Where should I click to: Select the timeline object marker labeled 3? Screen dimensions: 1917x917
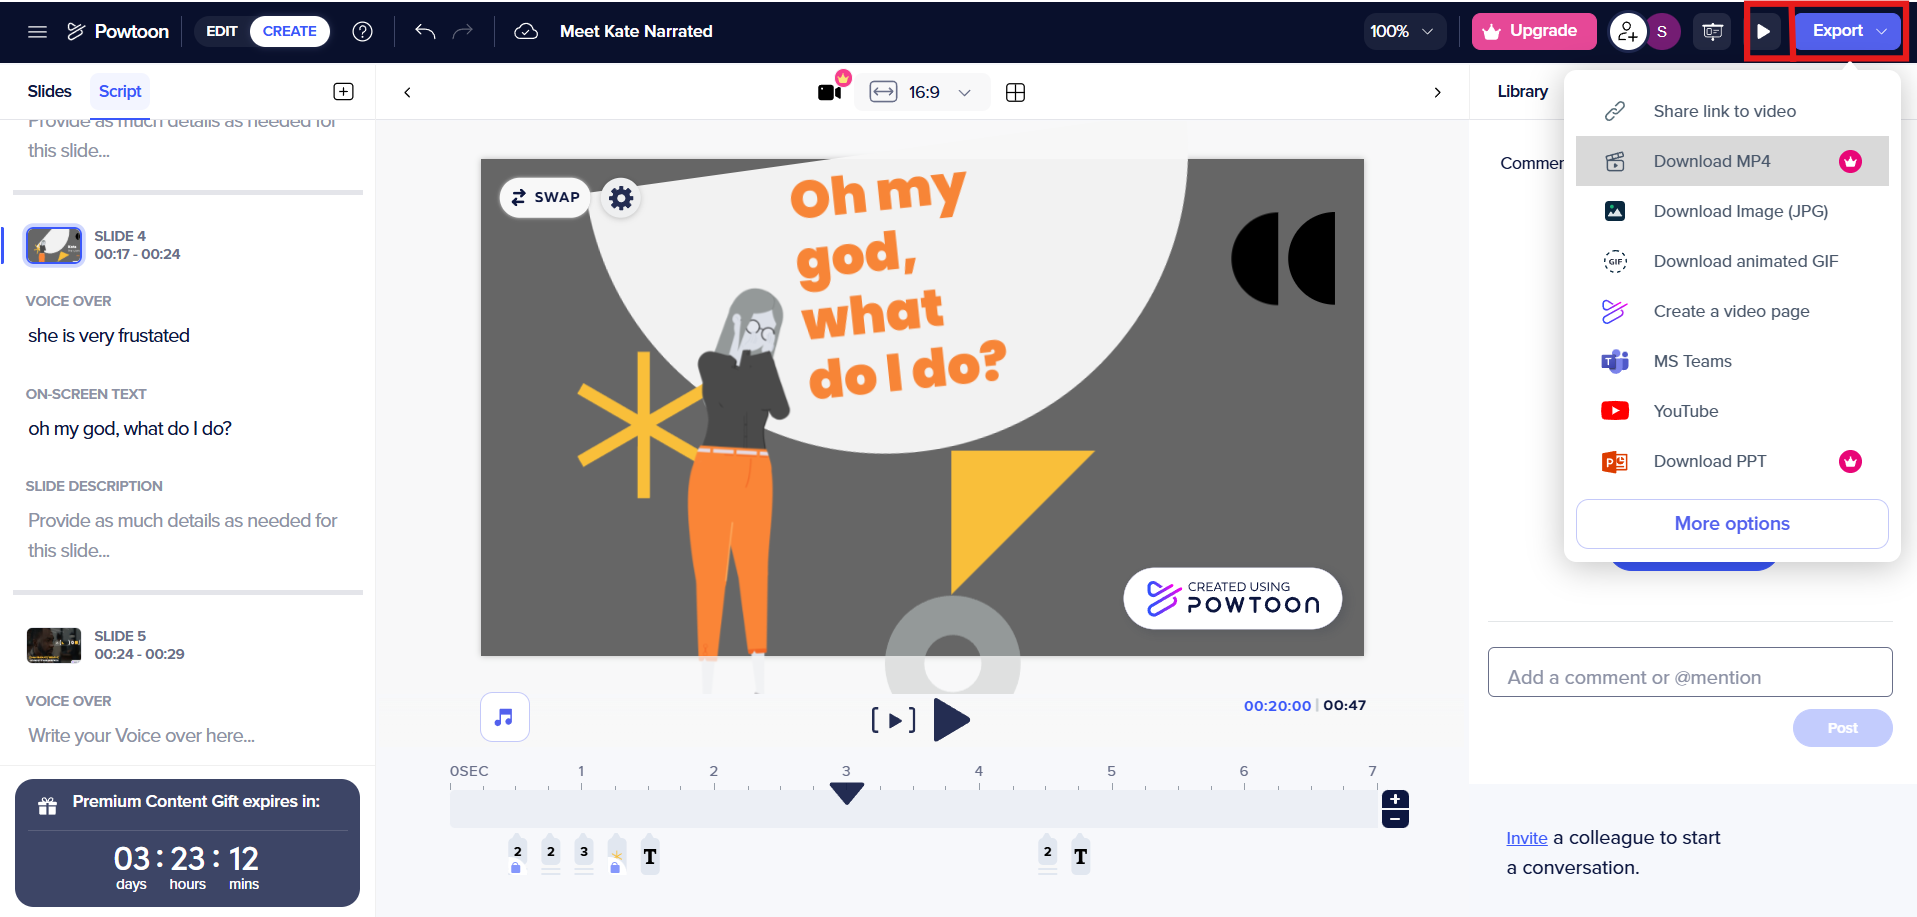coord(584,854)
